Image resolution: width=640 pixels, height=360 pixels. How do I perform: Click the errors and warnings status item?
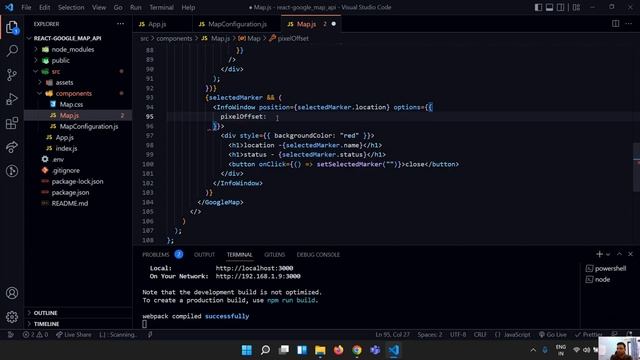(x=36, y=335)
